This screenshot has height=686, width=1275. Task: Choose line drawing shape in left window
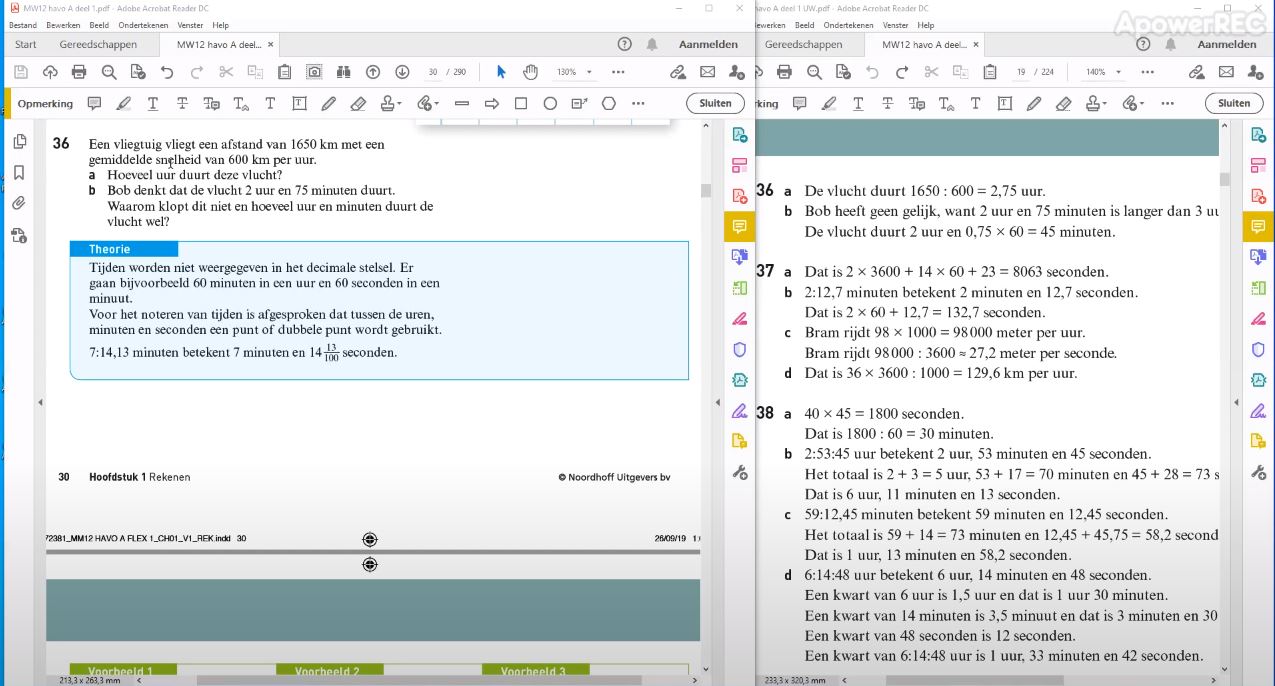461,103
